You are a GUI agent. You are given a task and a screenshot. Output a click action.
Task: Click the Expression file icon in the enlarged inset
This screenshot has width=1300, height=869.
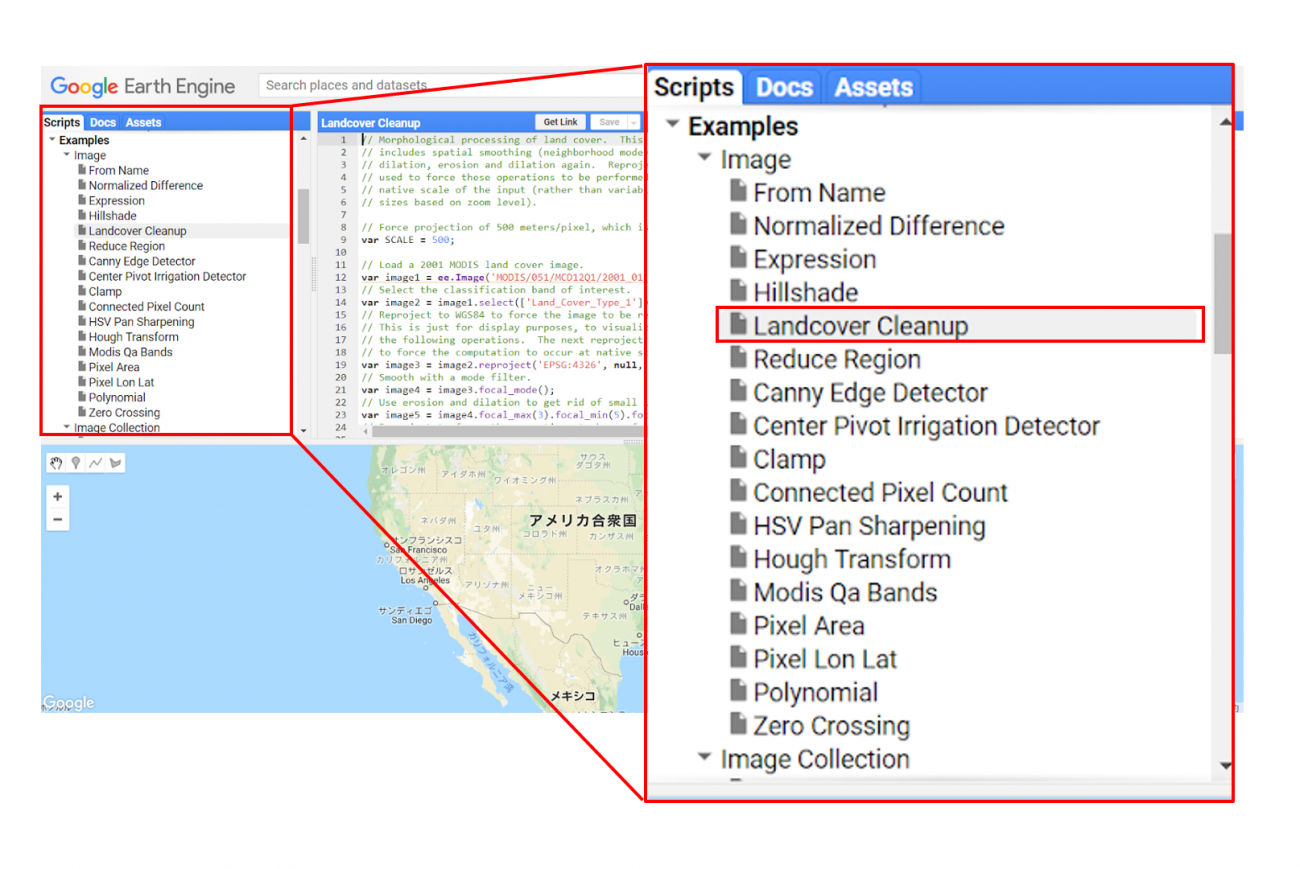738,258
